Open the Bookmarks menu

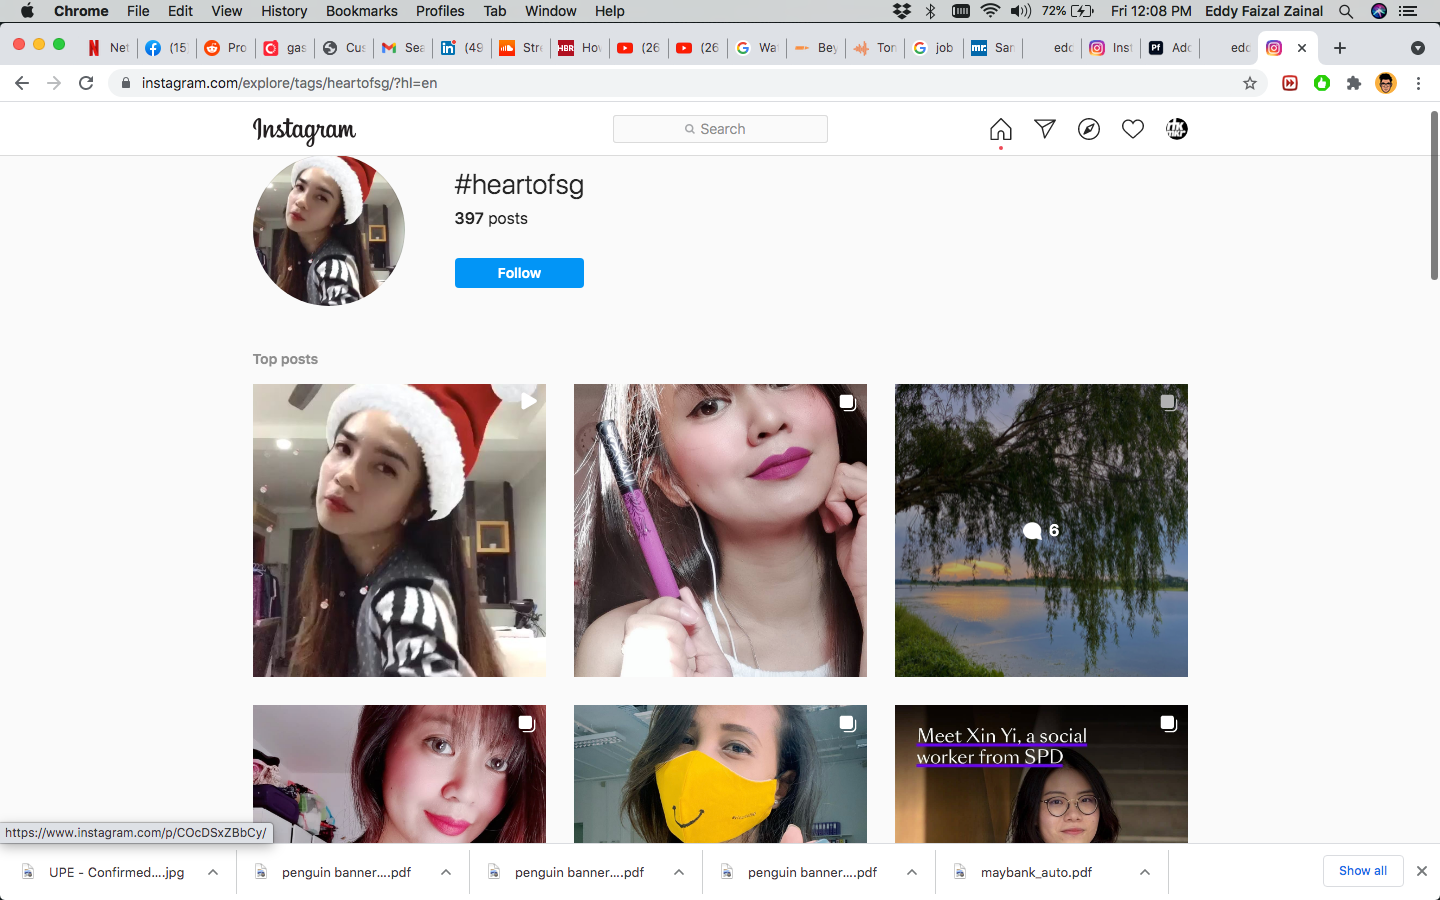coord(362,11)
